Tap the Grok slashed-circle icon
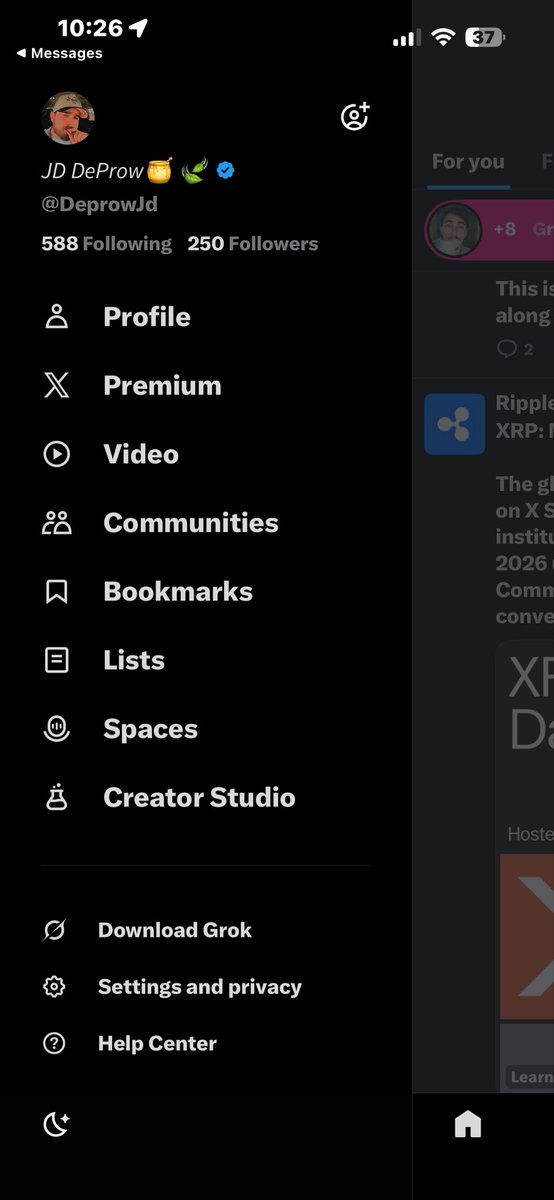 point(54,930)
